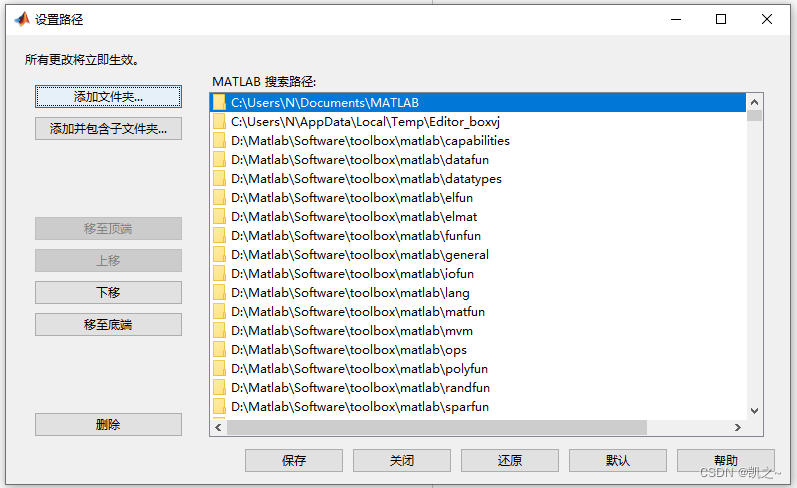
Task: Click folder icon beside funfun path
Action: click(219, 236)
